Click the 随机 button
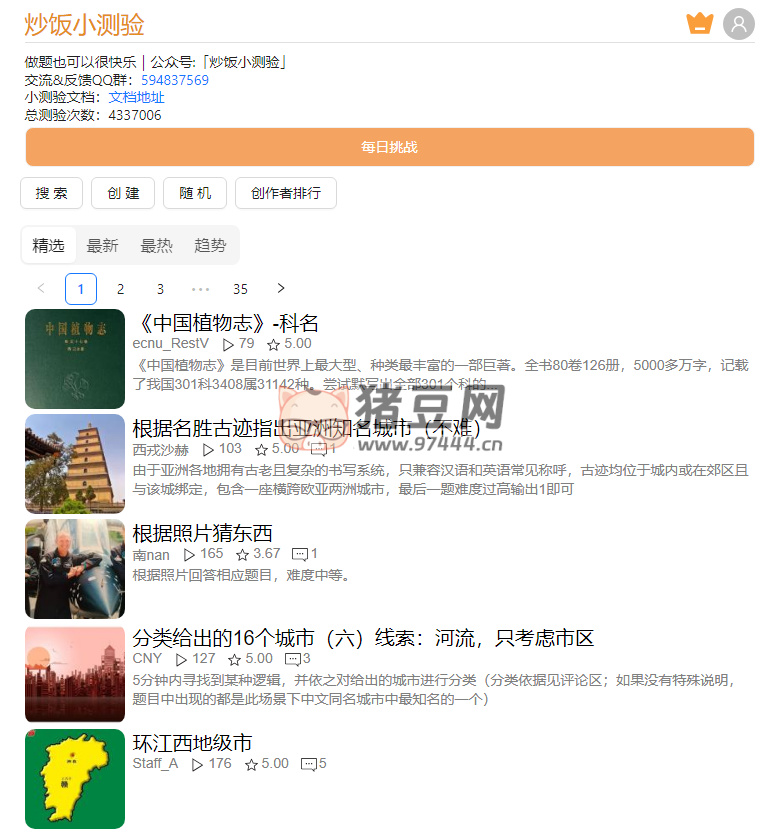784x834 pixels. click(x=195, y=193)
